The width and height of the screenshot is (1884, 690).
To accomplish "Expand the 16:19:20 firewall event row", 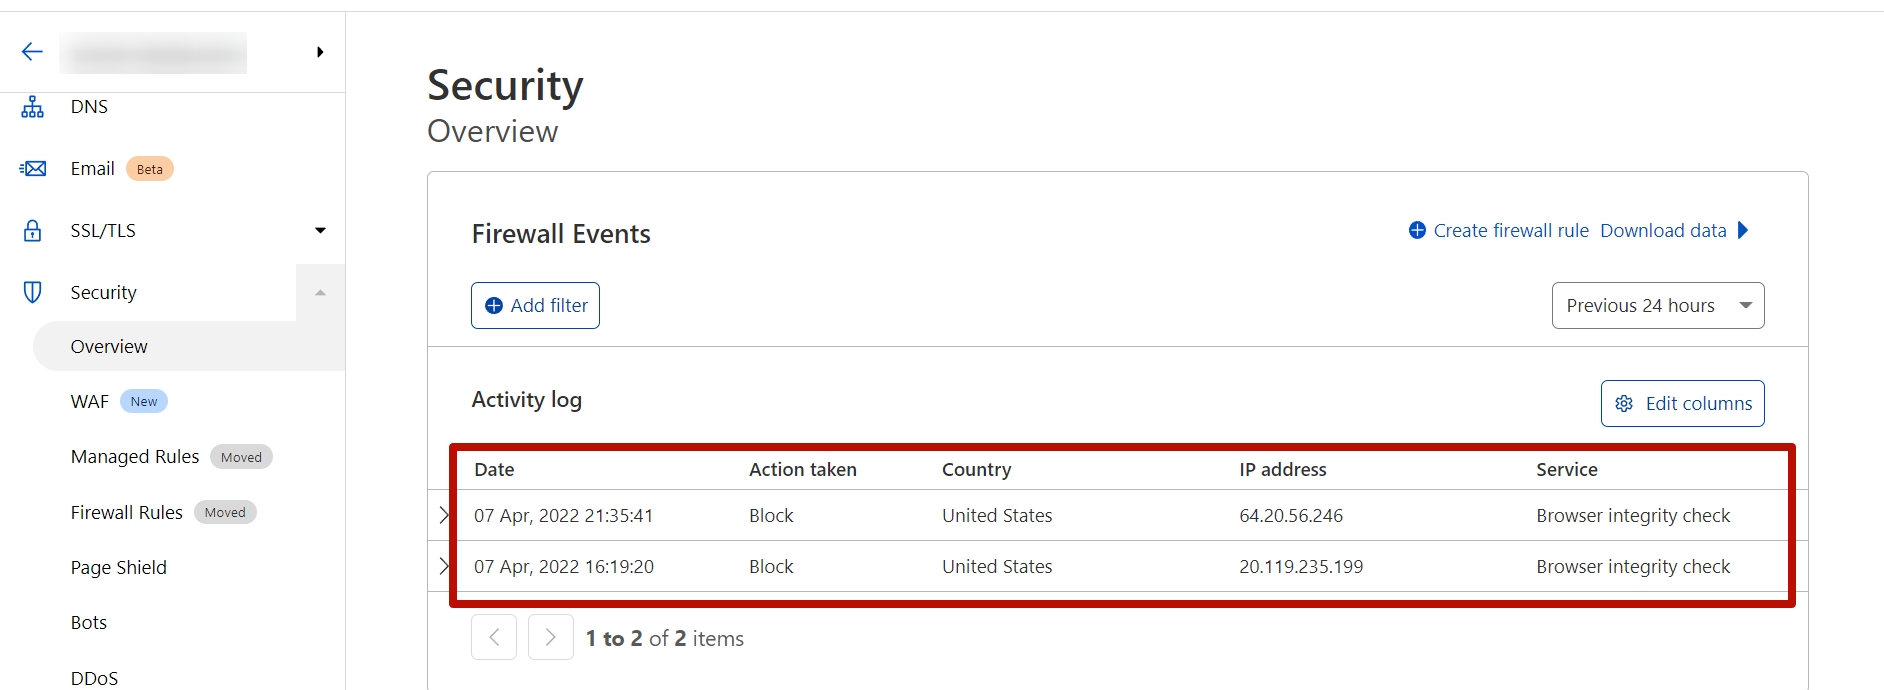I will click(444, 566).
